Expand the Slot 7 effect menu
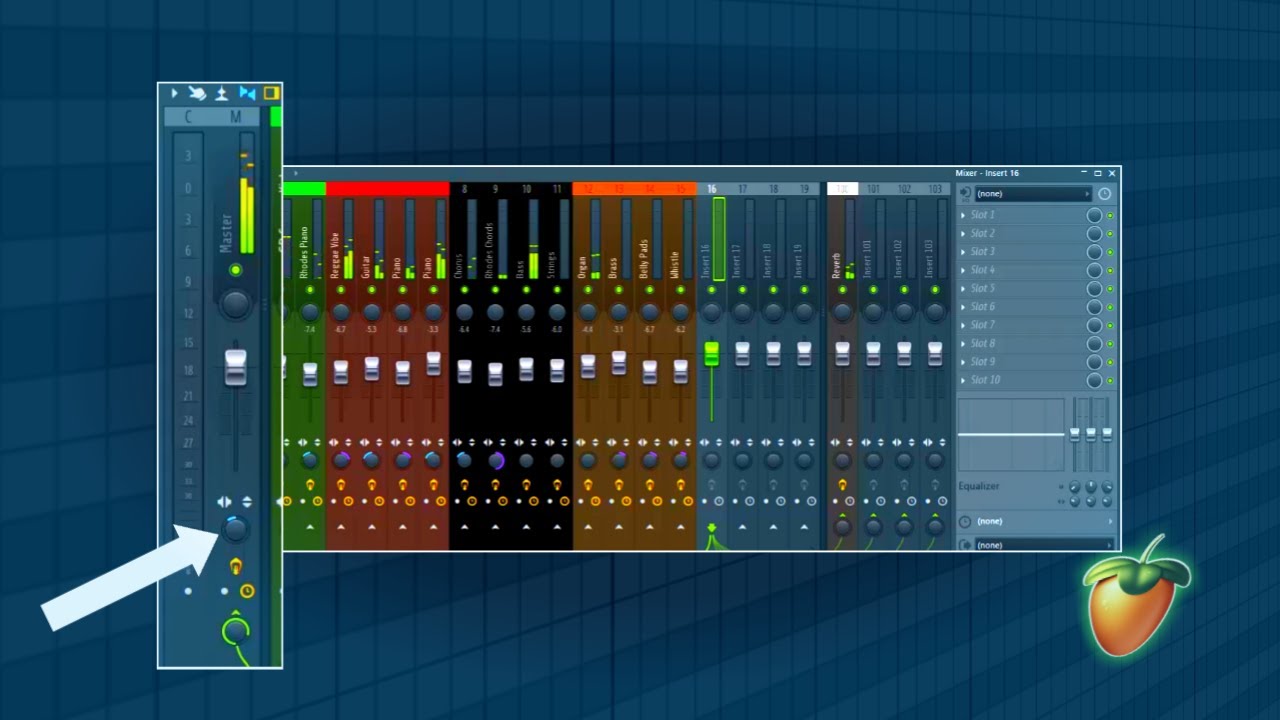The width and height of the screenshot is (1280, 720). pos(963,325)
